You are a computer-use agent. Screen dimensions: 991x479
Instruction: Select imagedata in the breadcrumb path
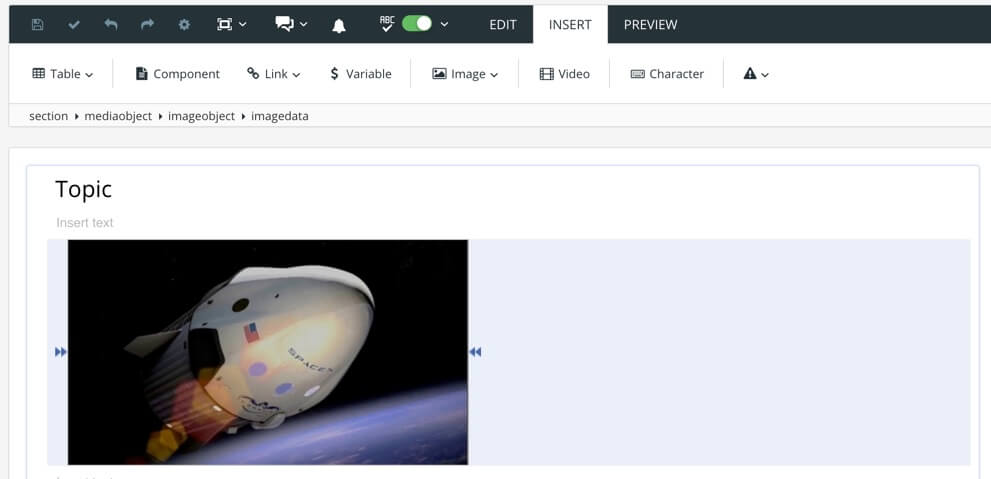280,116
